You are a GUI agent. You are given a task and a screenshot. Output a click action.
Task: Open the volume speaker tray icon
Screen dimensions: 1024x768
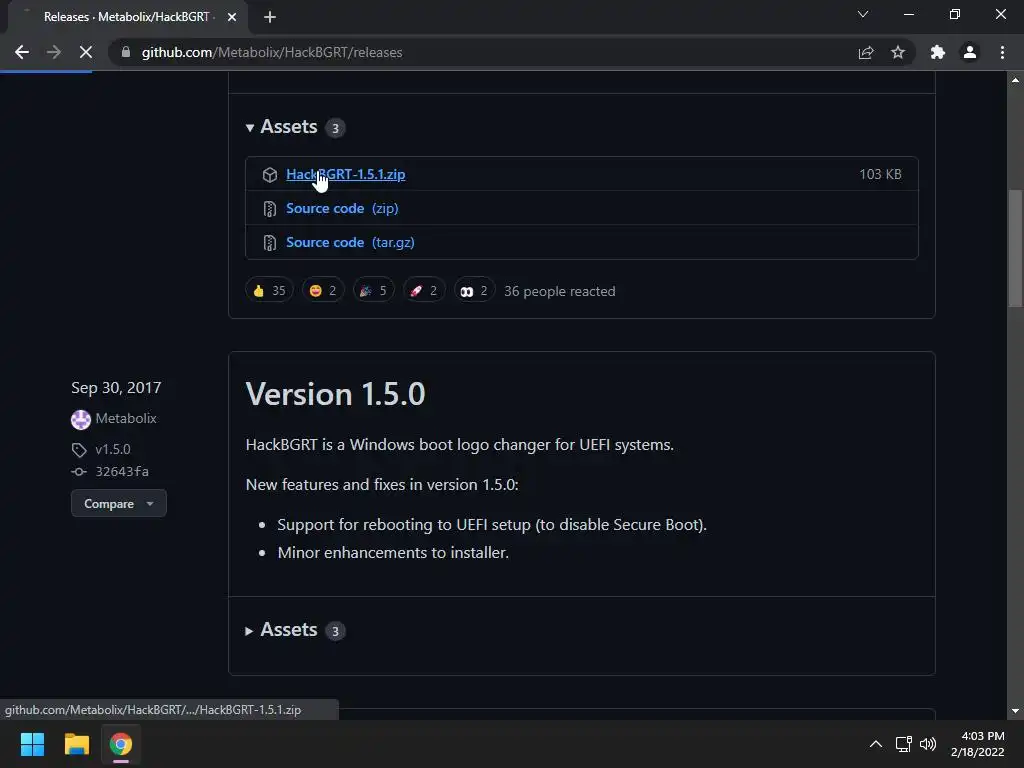coord(927,744)
